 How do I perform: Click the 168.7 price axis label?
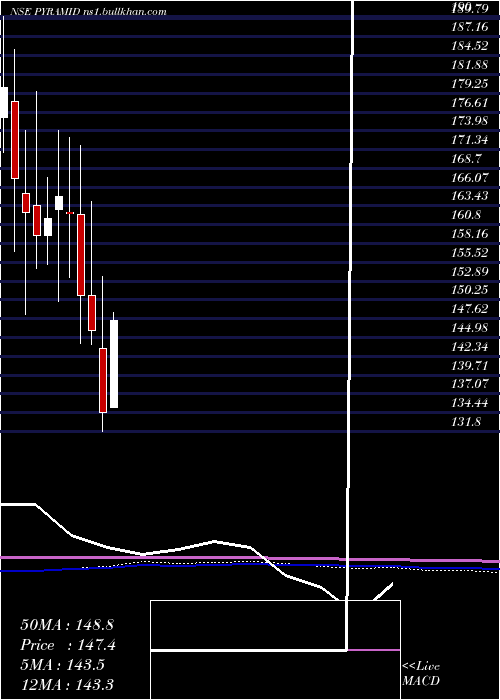(x=467, y=159)
